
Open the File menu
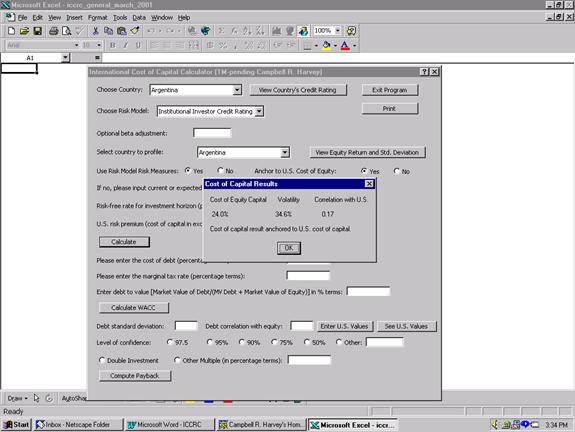tap(22, 18)
